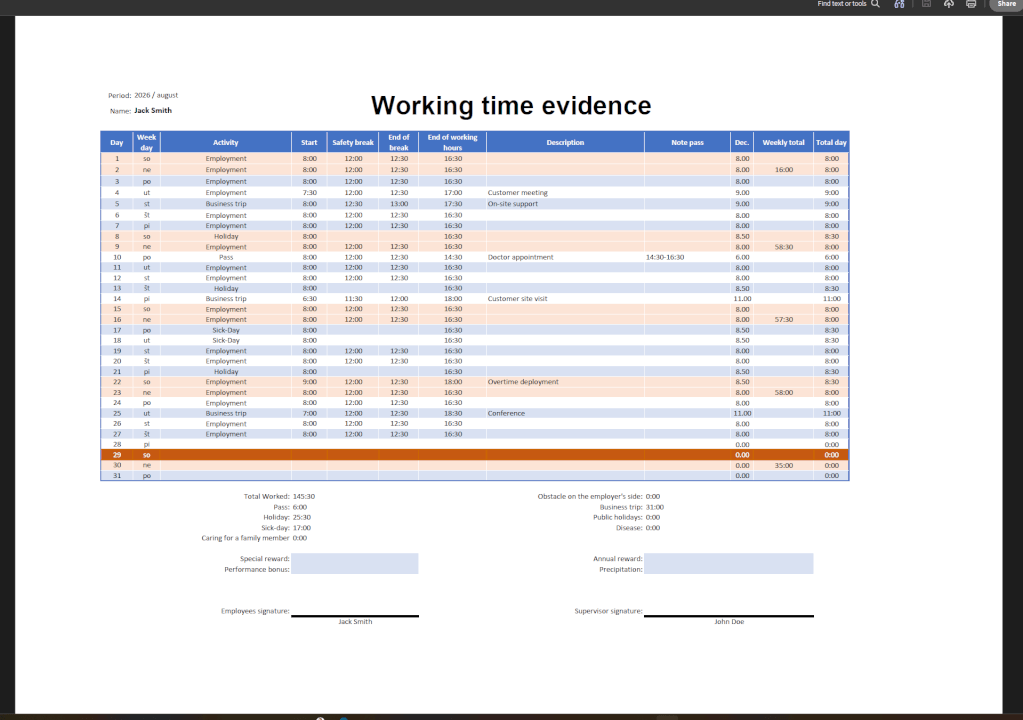Print the document with the printer icon

[971, 4]
